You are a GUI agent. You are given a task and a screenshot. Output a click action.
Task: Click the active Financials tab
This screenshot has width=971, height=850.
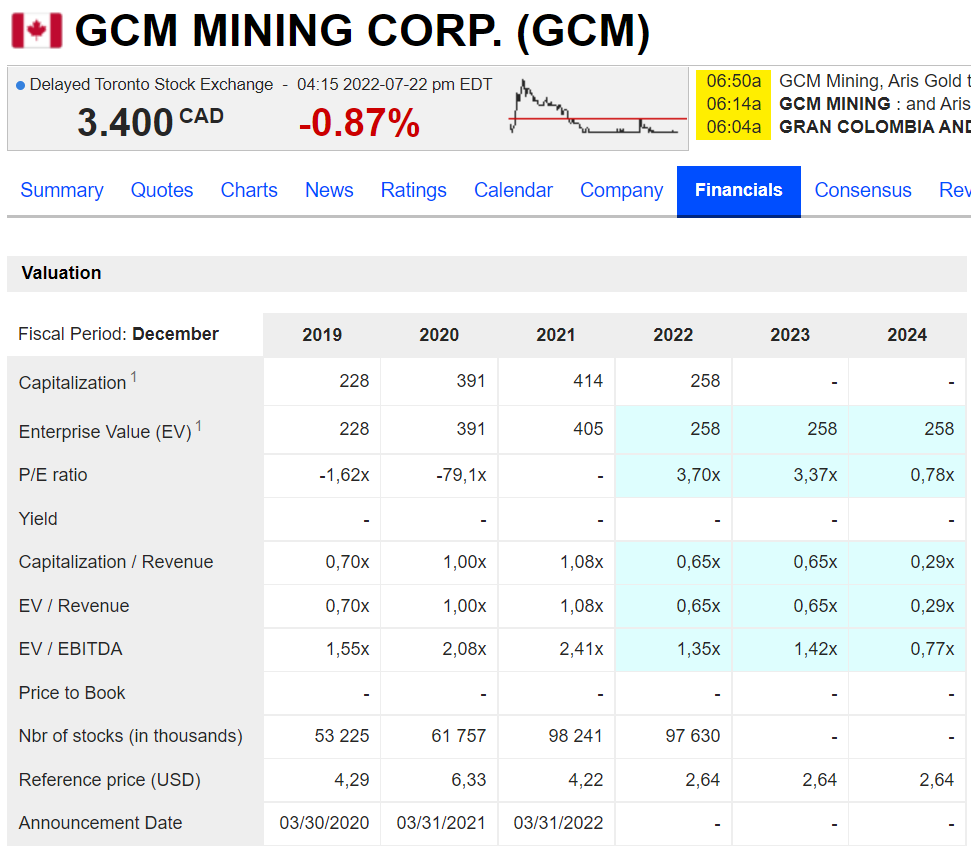point(738,190)
